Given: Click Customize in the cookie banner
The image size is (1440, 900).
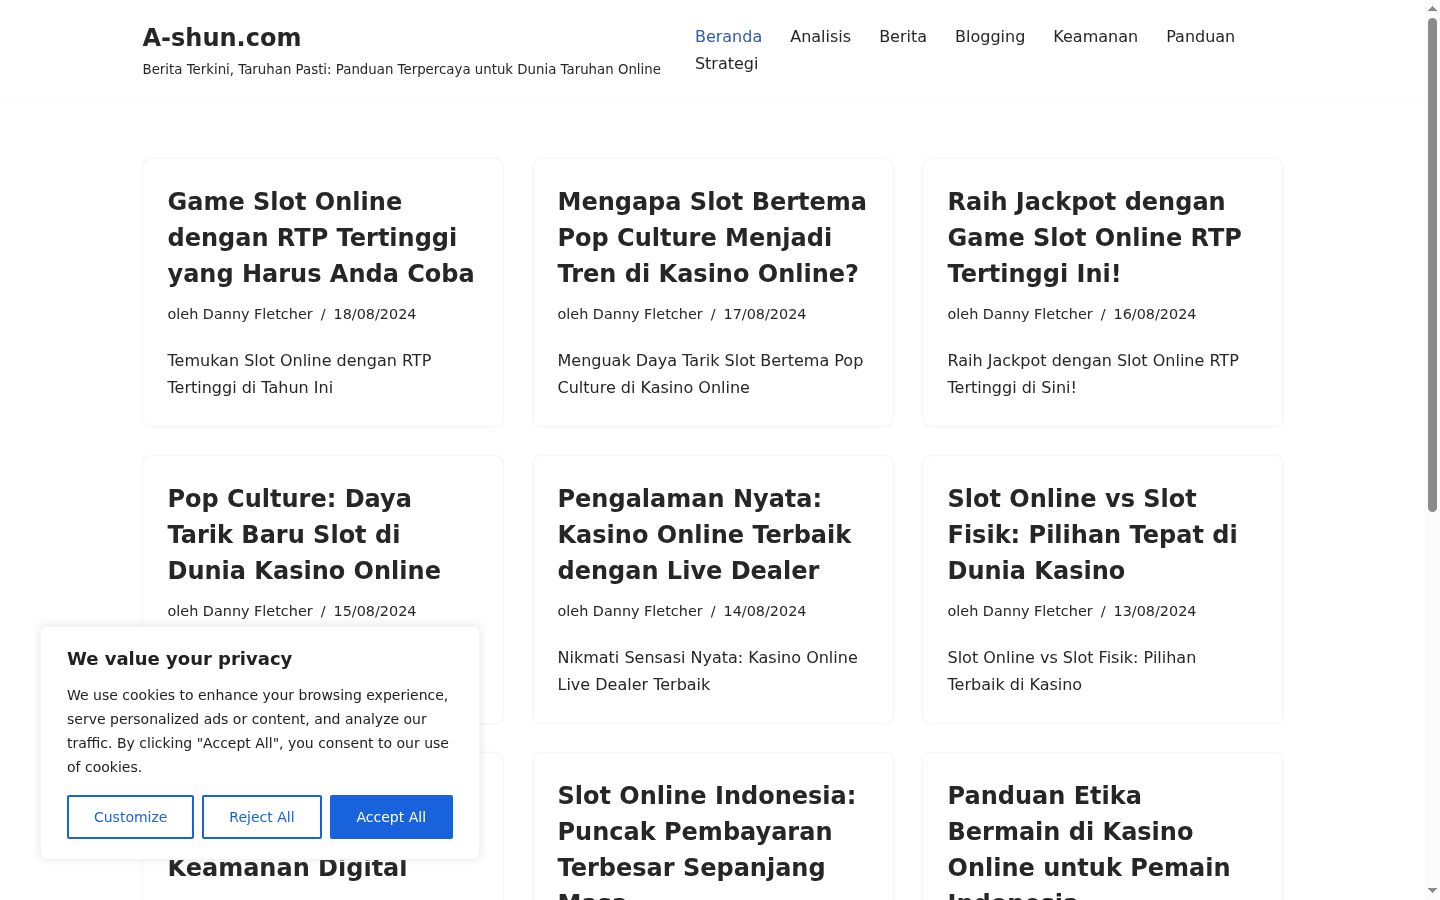Looking at the screenshot, I should point(130,817).
